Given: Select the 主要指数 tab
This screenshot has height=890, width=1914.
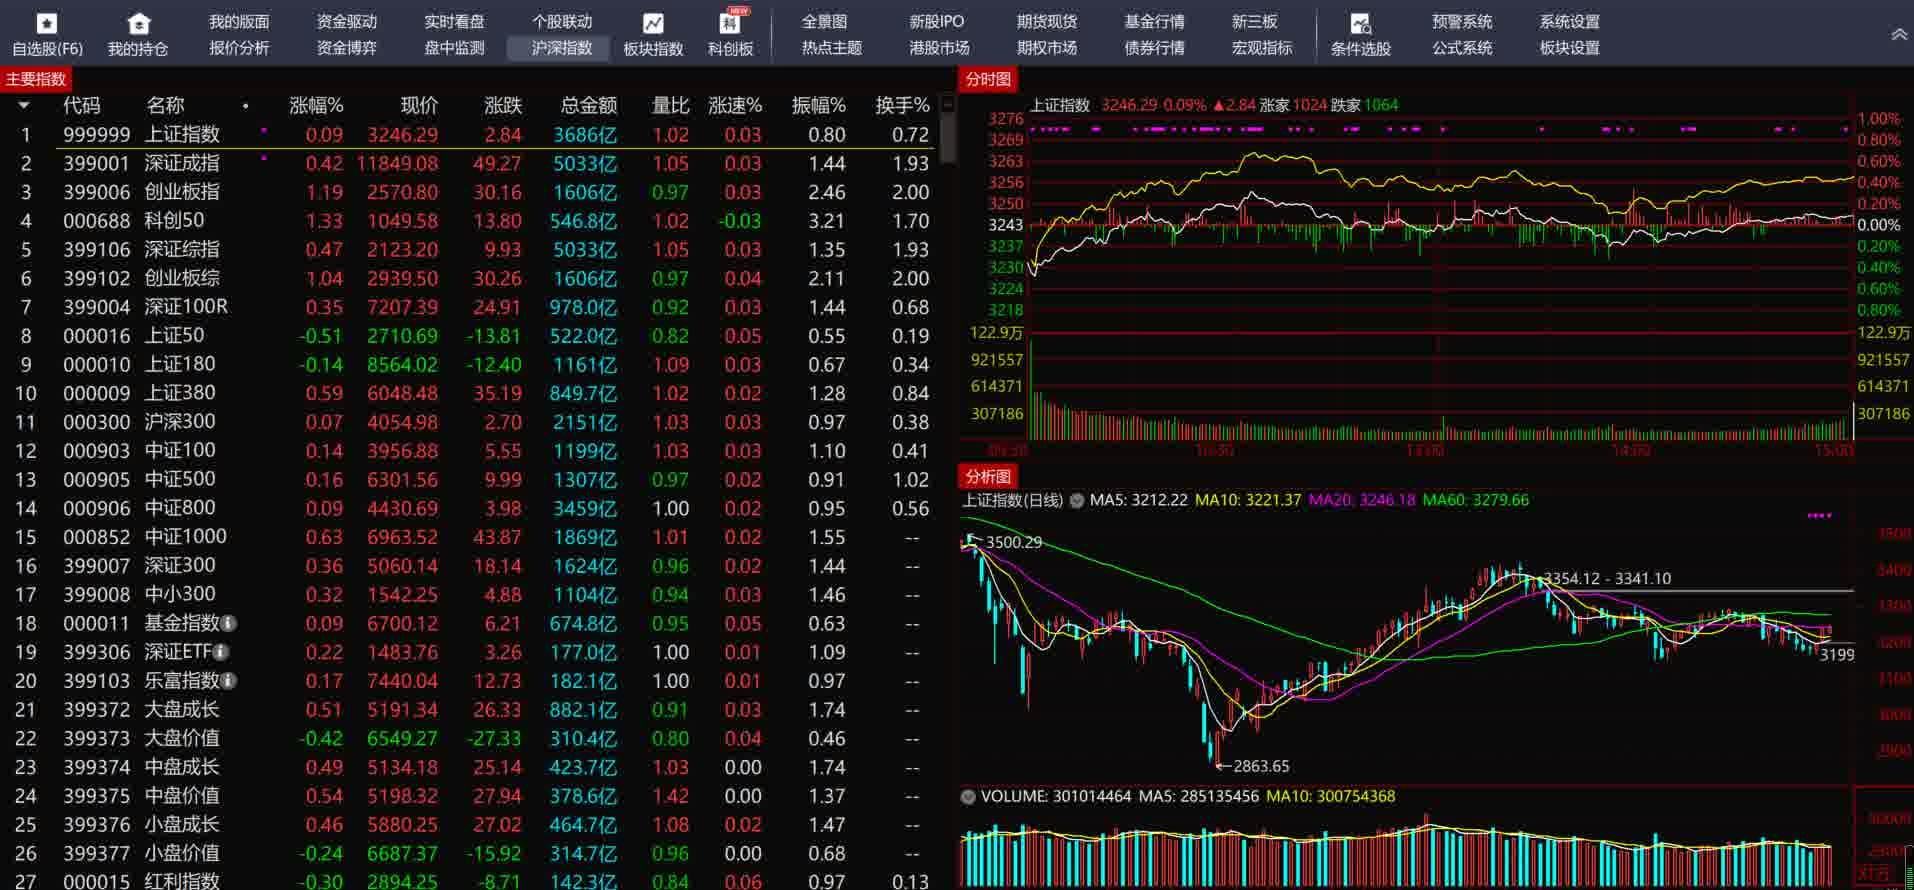Looking at the screenshot, I should (36, 79).
